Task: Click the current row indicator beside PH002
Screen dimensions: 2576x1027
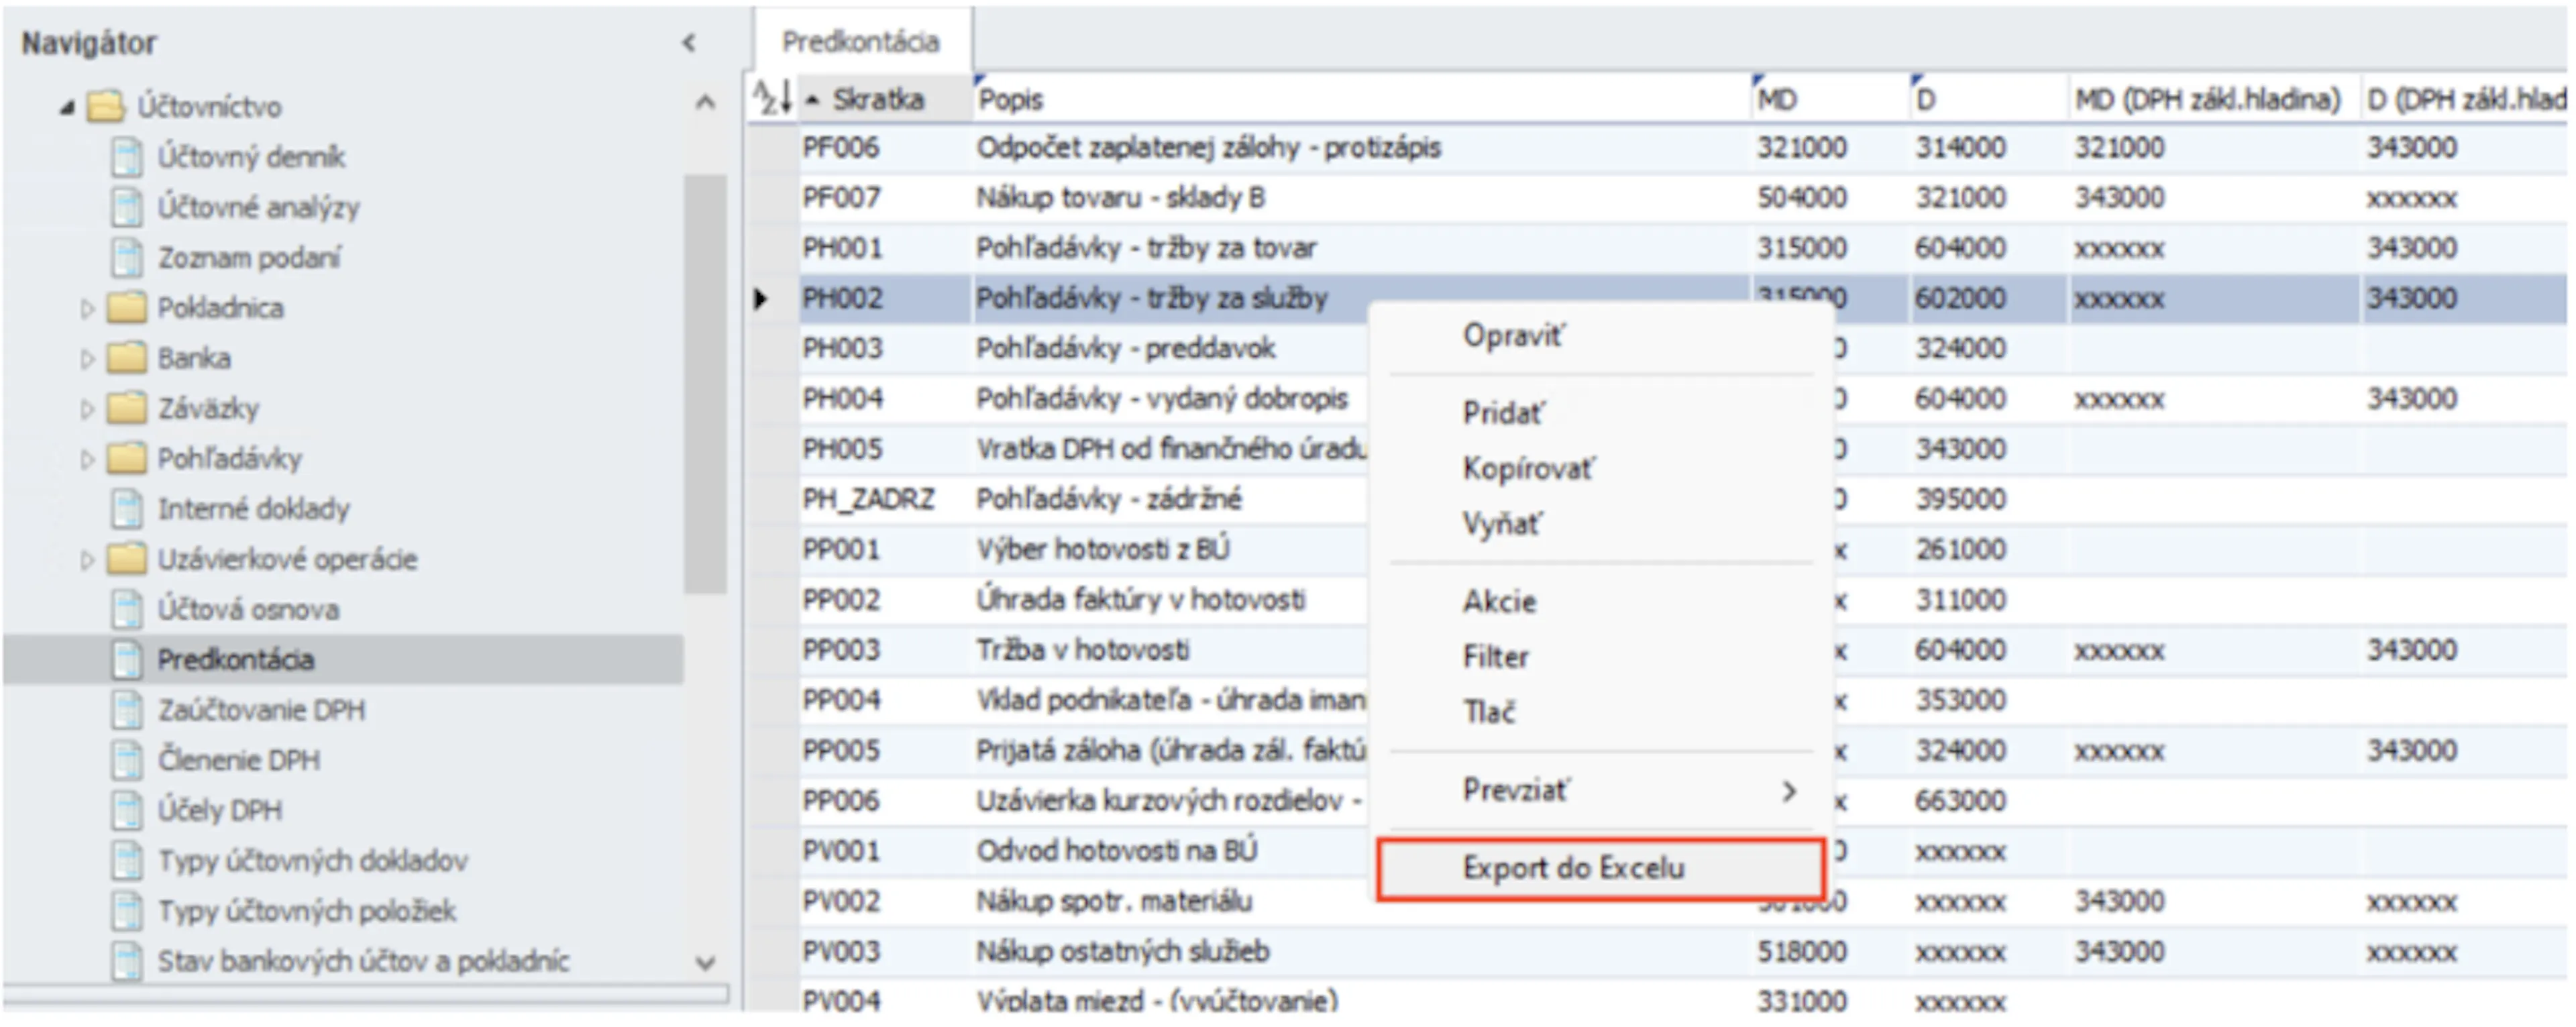Action: tap(761, 299)
